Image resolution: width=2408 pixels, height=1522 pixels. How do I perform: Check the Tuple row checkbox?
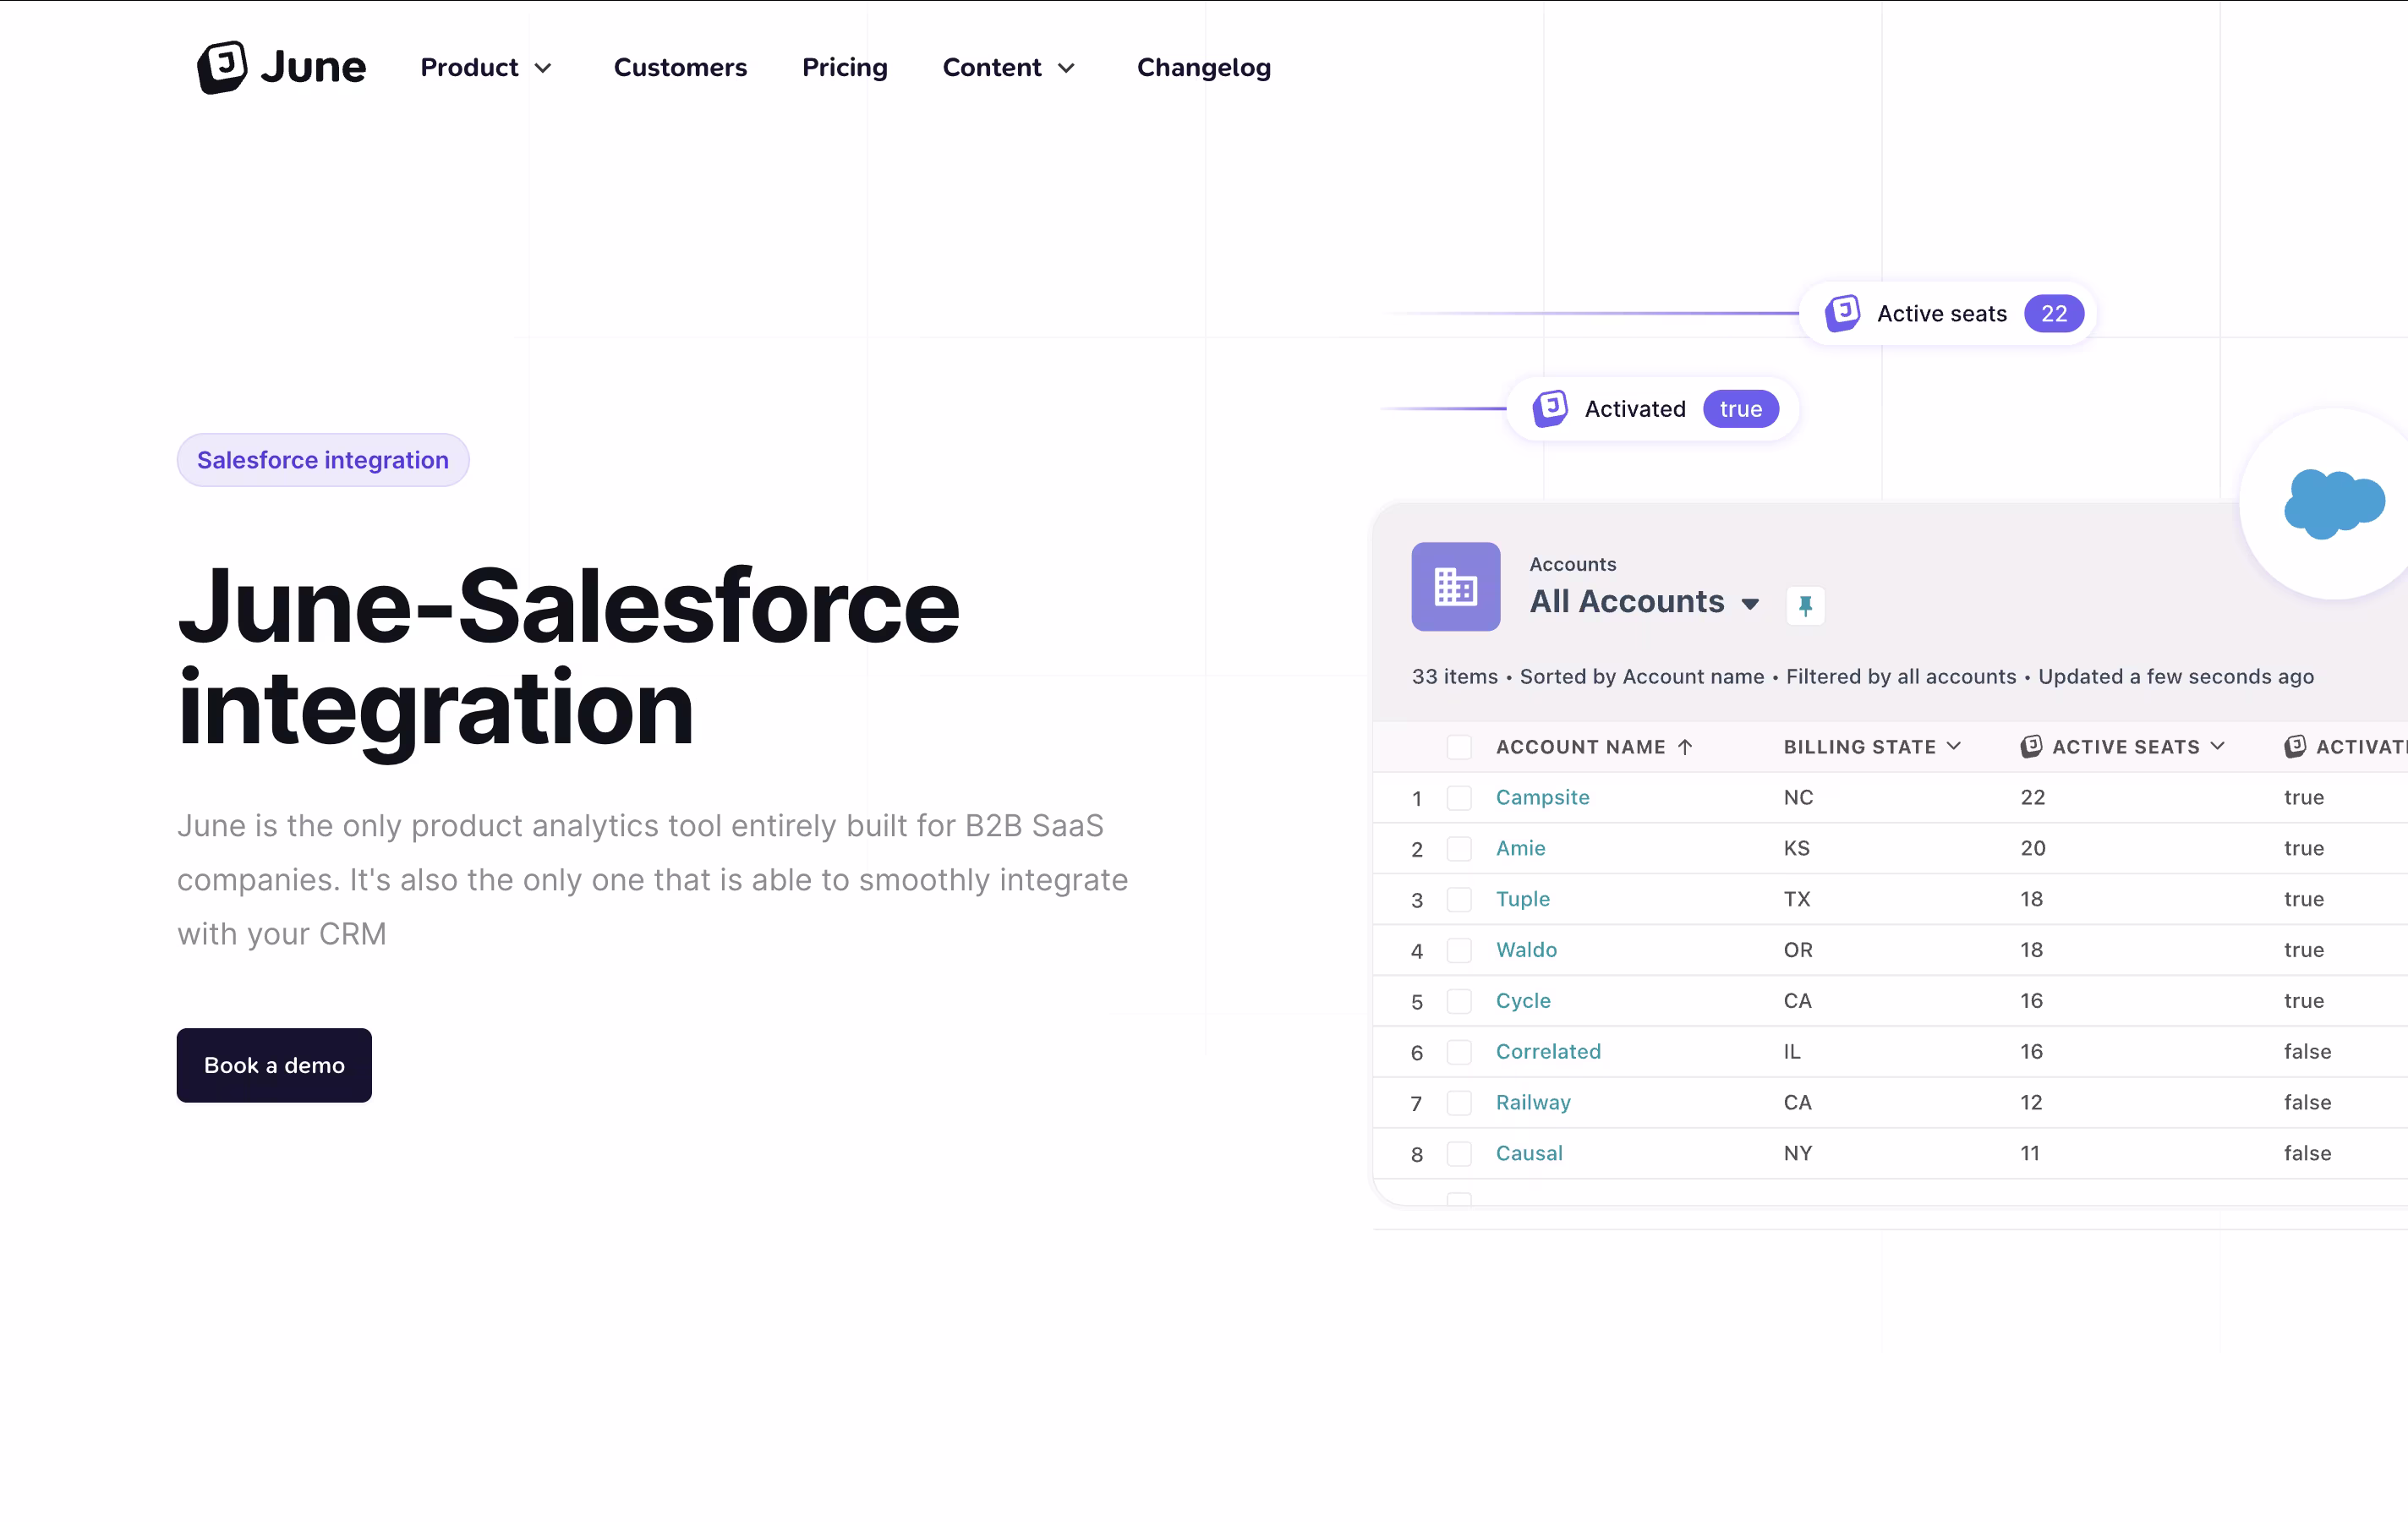point(1459,900)
